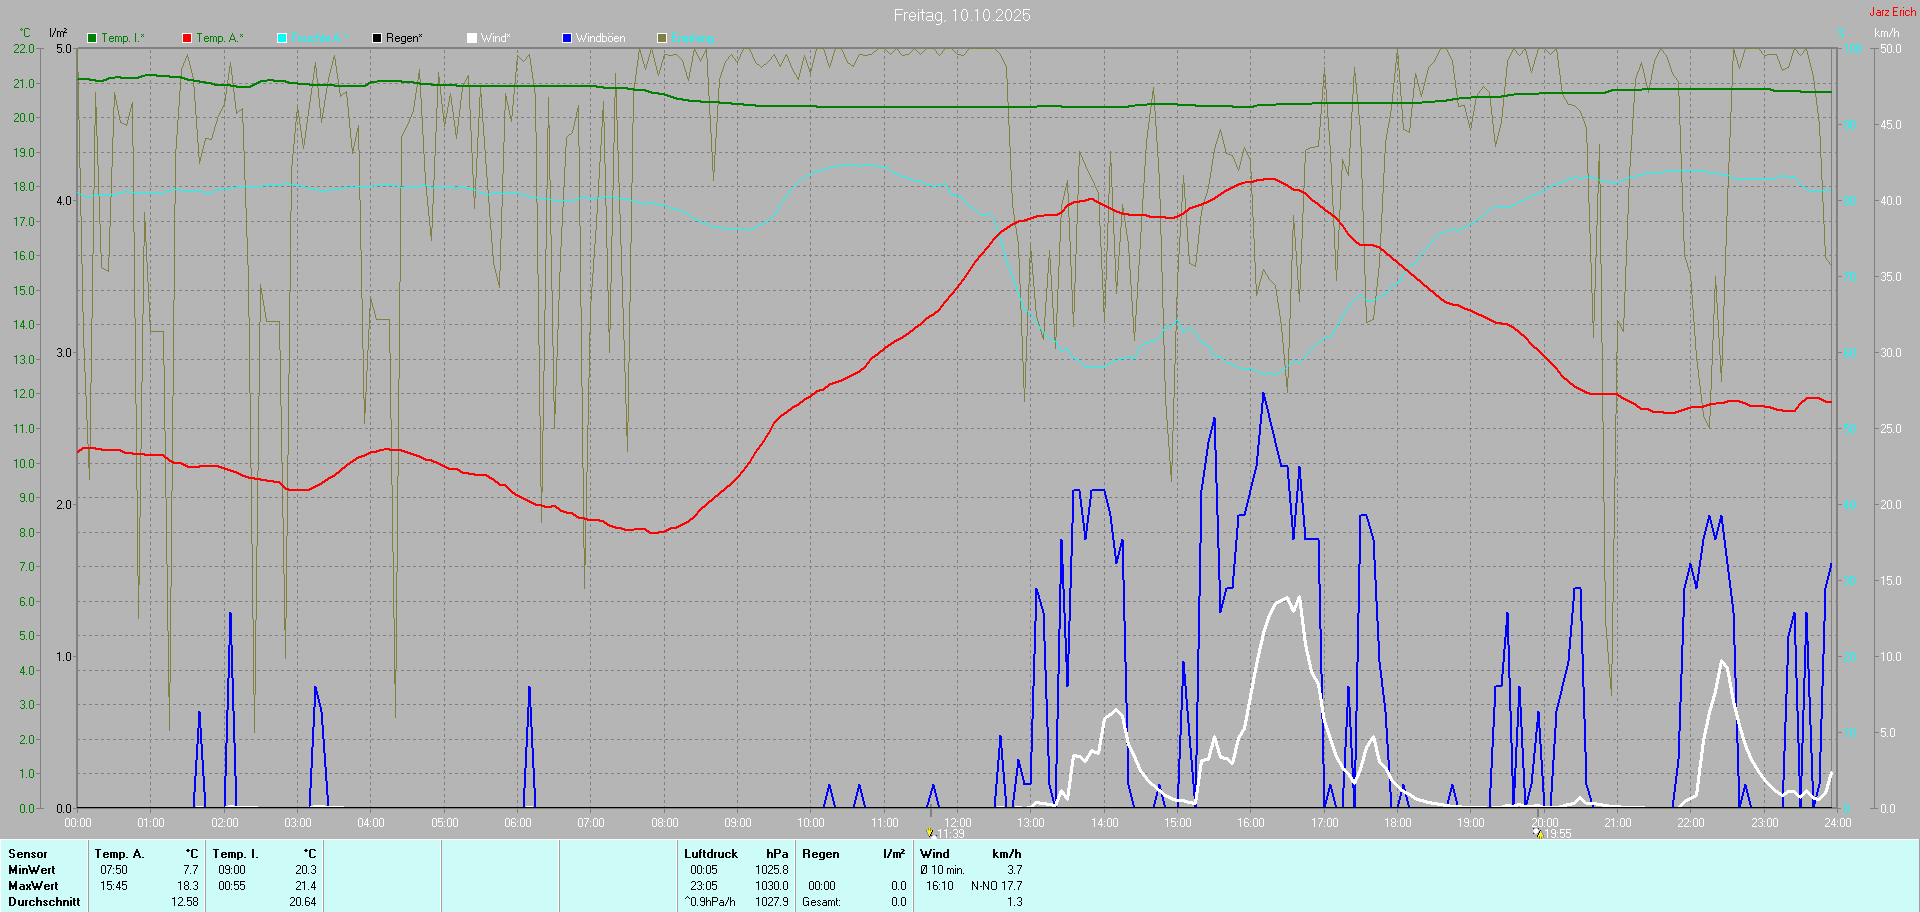Click the 'Gesamt:' rain total label
1920x912 pixels.
(821, 902)
